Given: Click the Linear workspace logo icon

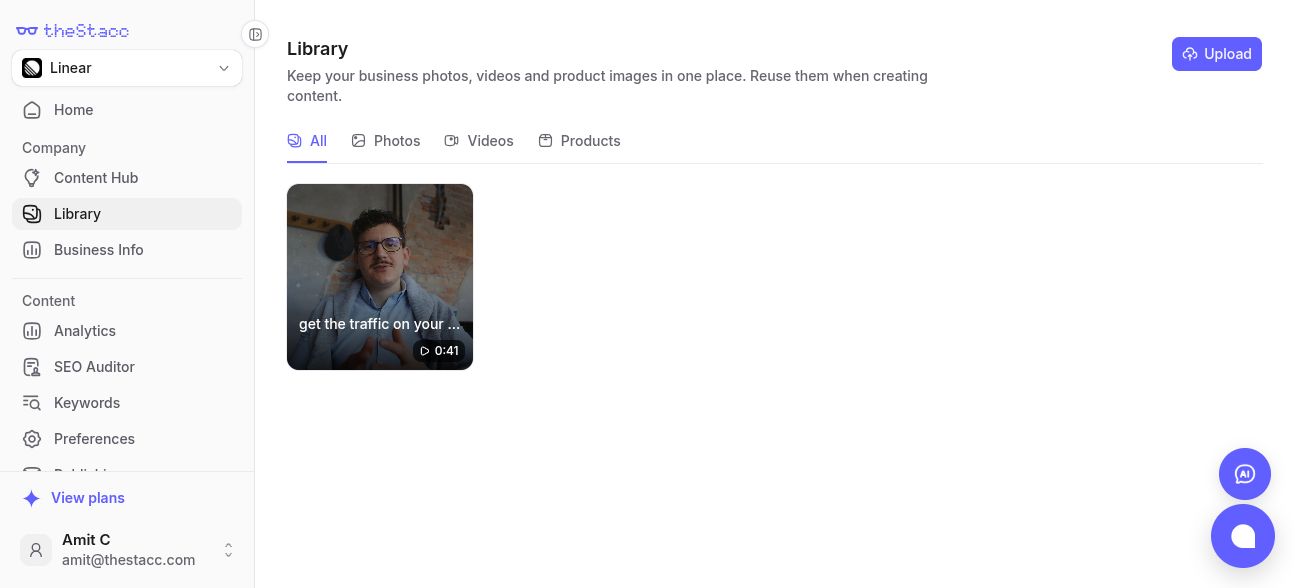Looking at the screenshot, I should point(32,68).
